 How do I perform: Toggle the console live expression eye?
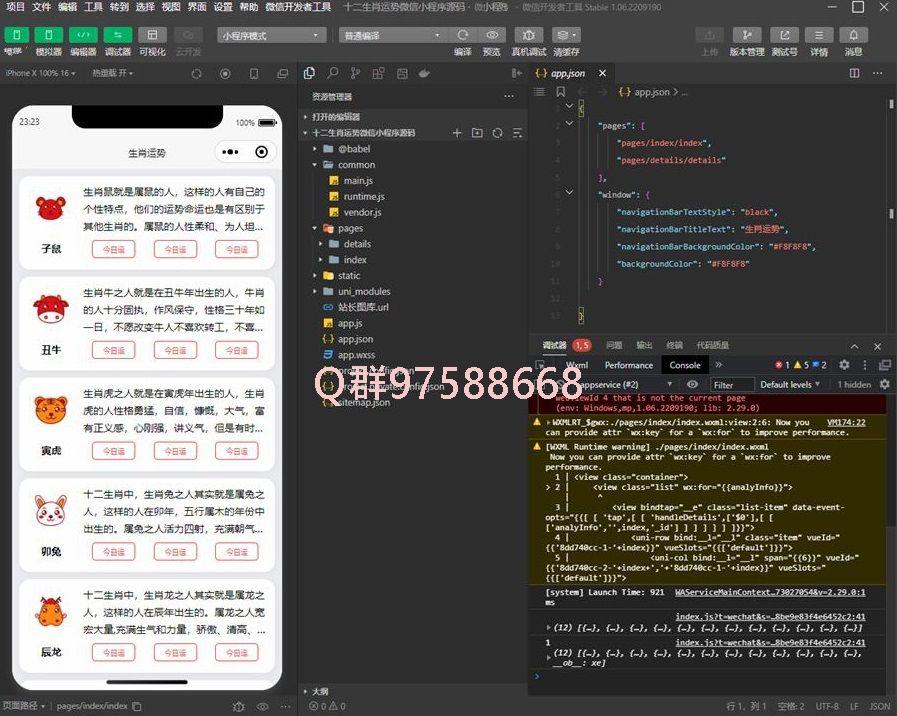coord(692,384)
